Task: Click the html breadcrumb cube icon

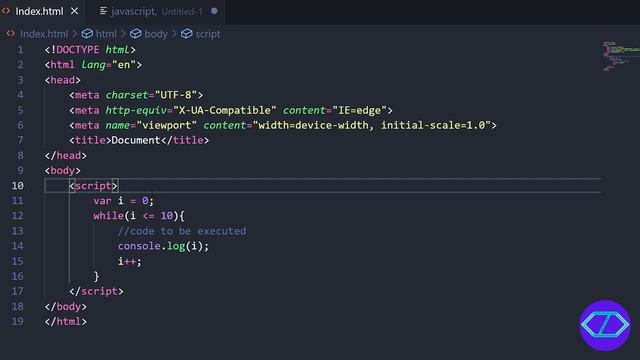Action: (87, 34)
